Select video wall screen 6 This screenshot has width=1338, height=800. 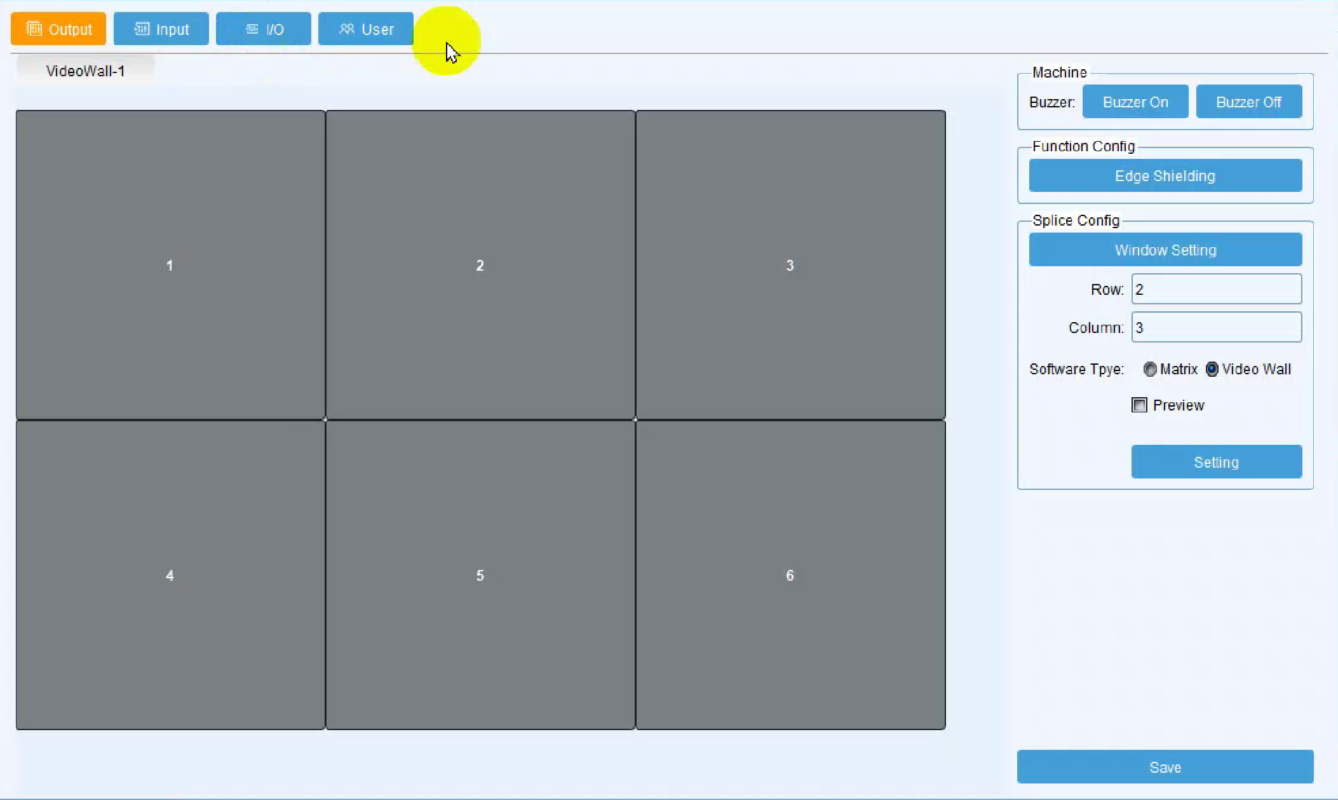pyautogui.click(x=790, y=575)
